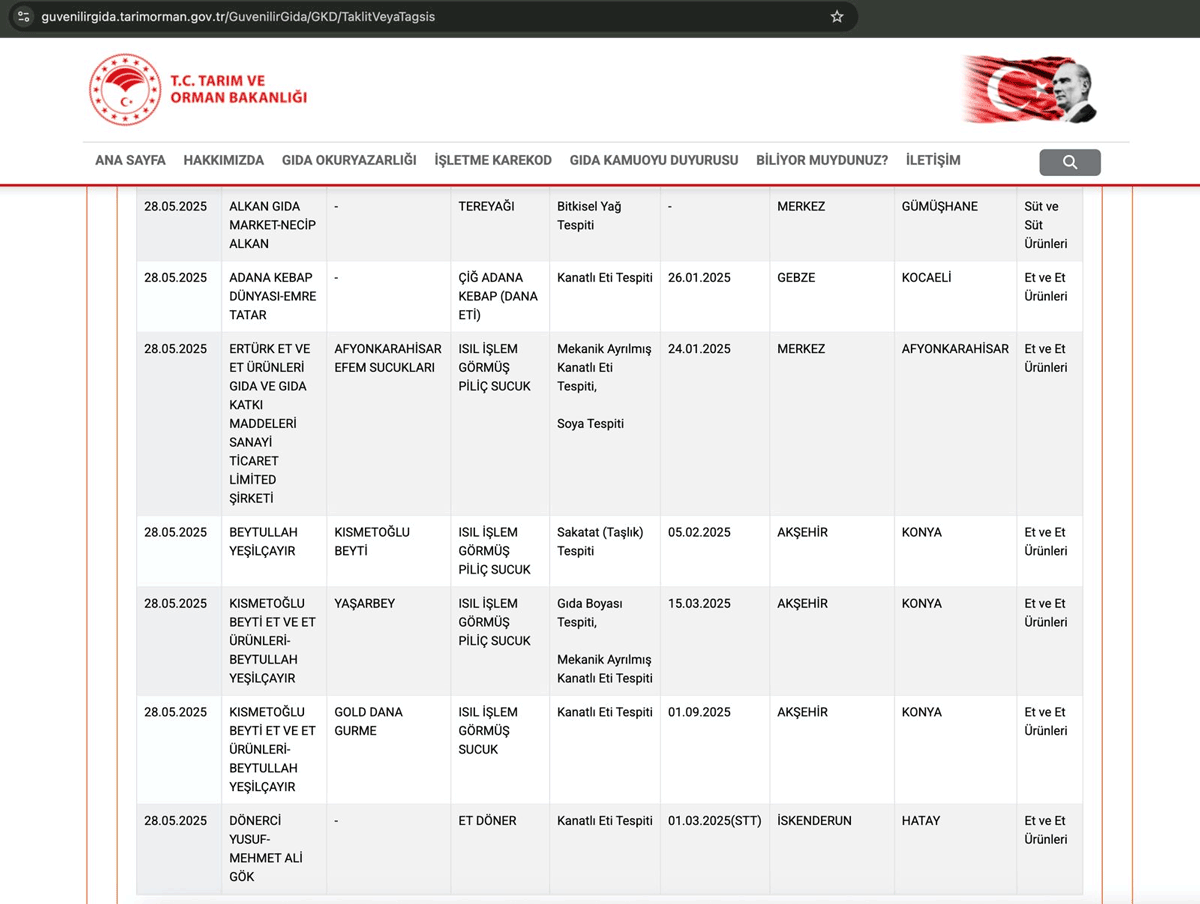Viewport: 1200px width, 904px height.
Task: Click the T.C. TARIM VE ORMAN BAKANLIĞI title
Action: pyautogui.click(x=238, y=89)
